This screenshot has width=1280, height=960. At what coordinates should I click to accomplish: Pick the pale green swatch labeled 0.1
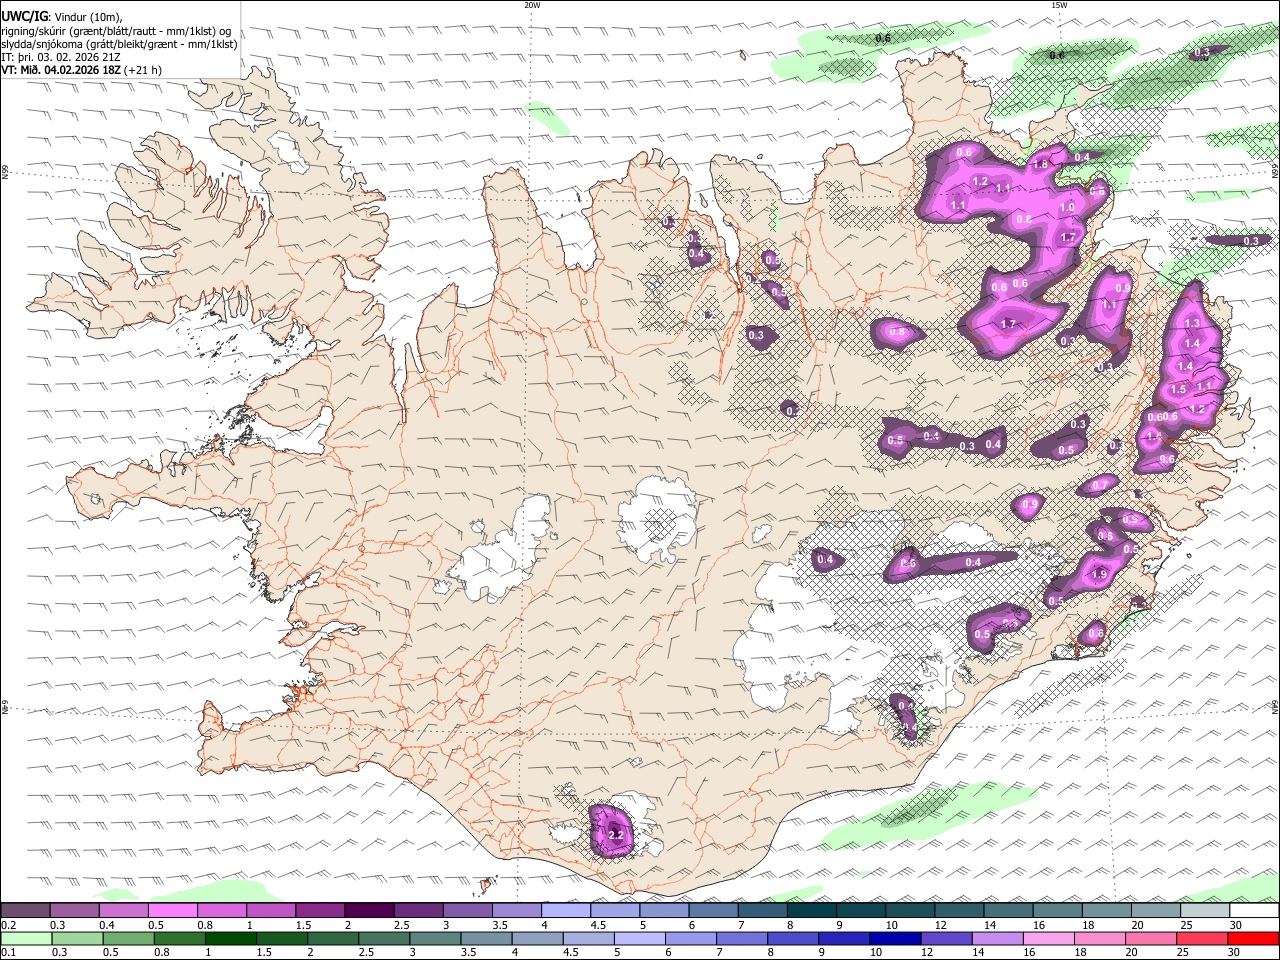click(x=26, y=939)
